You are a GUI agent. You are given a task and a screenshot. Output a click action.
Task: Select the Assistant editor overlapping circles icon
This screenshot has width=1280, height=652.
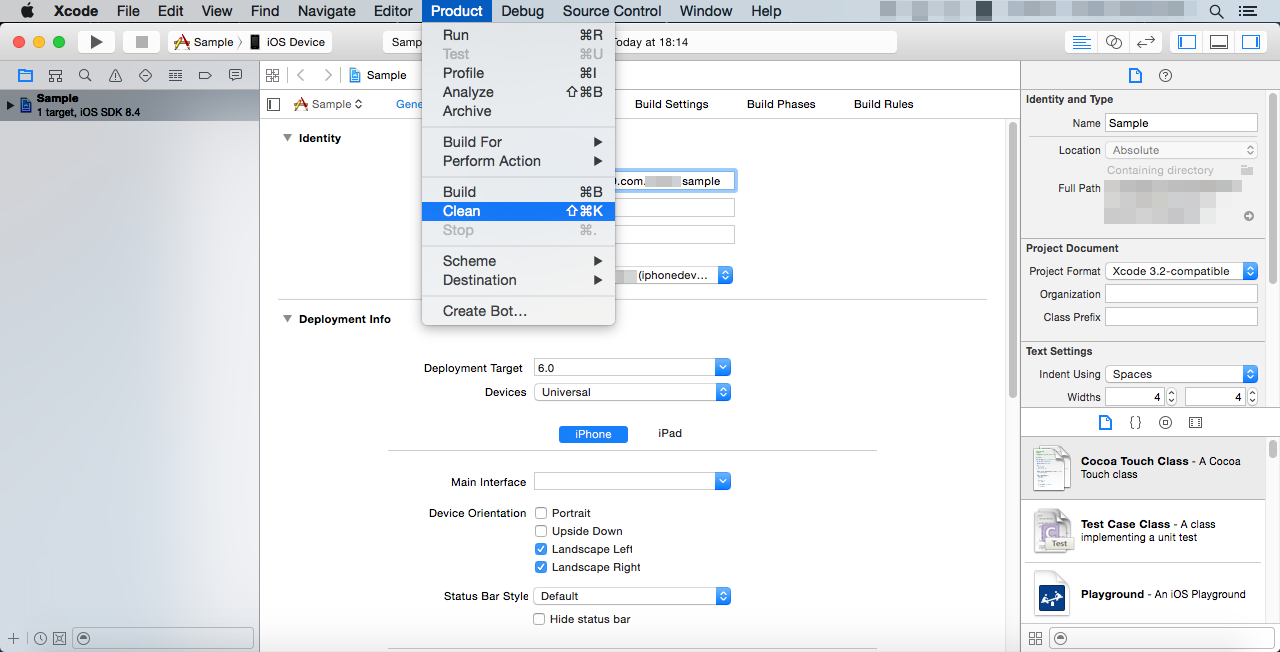tap(1113, 42)
